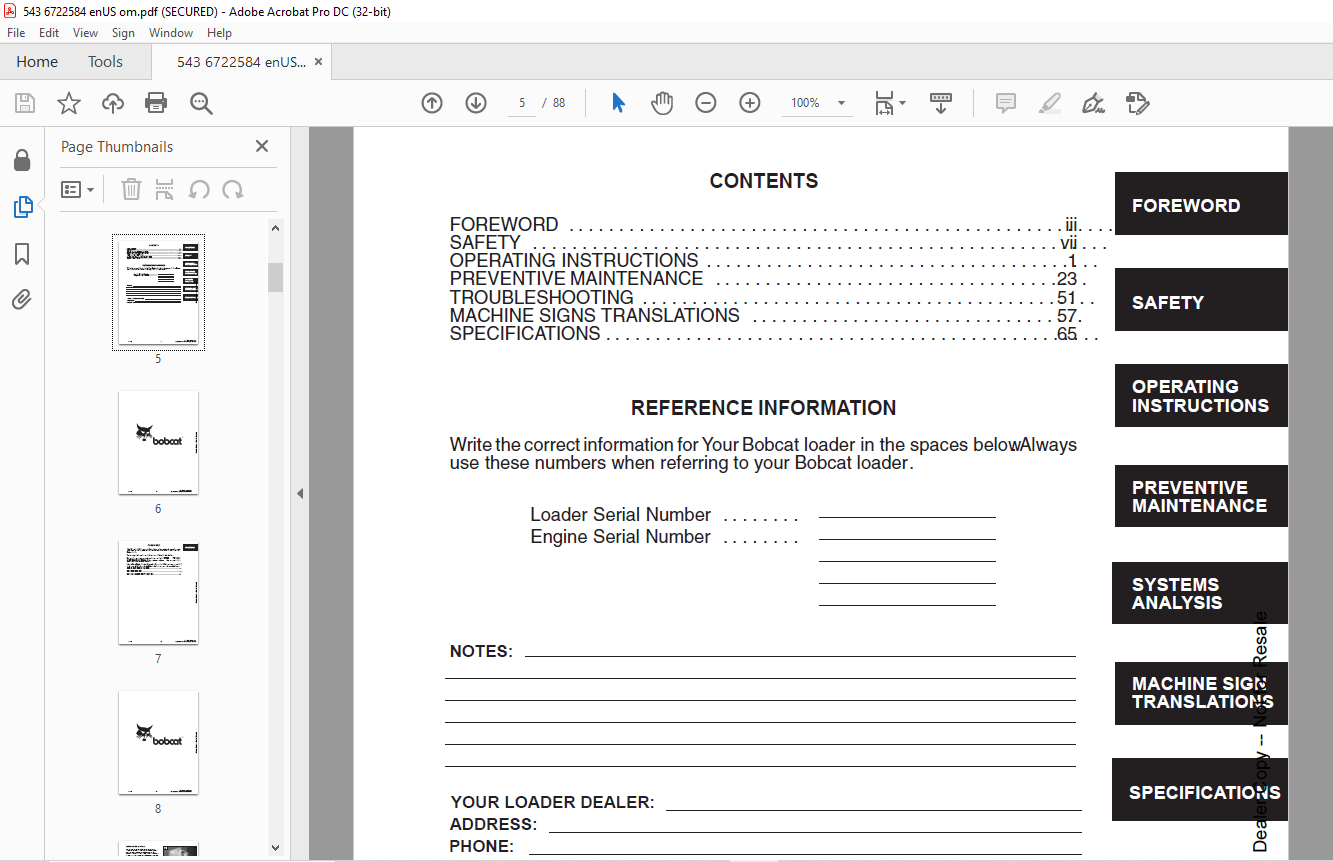This screenshot has height=862, width=1333.
Task: Go to next page with down arrow
Action: pos(476,103)
